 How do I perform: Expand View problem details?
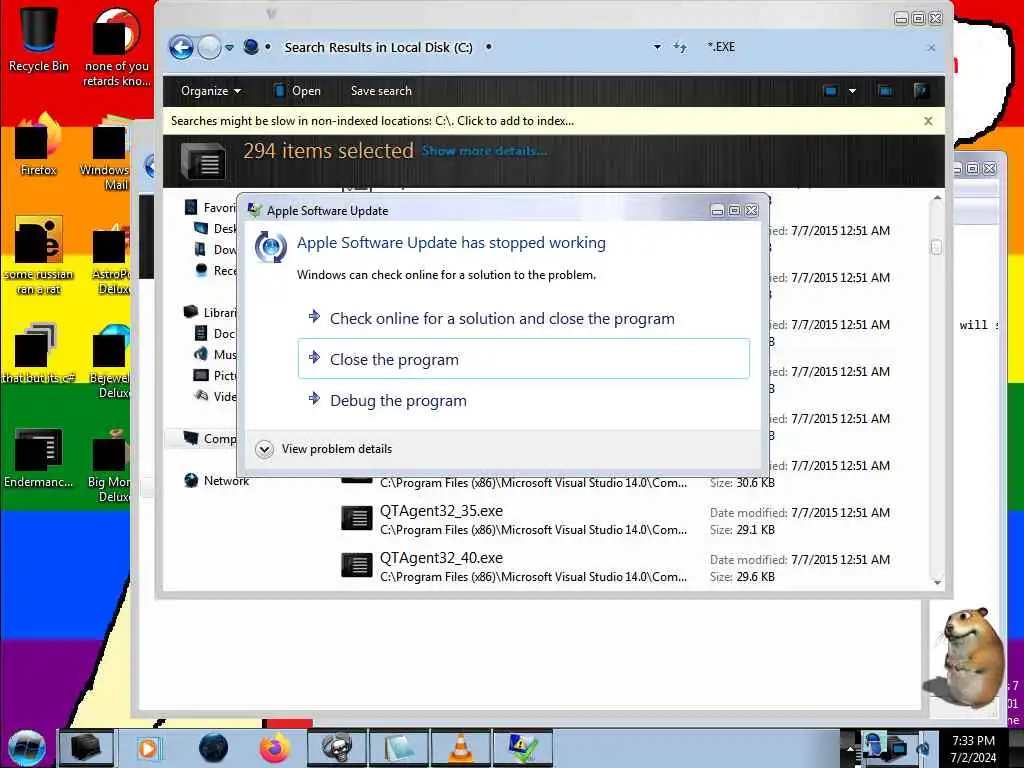[325, 449]
